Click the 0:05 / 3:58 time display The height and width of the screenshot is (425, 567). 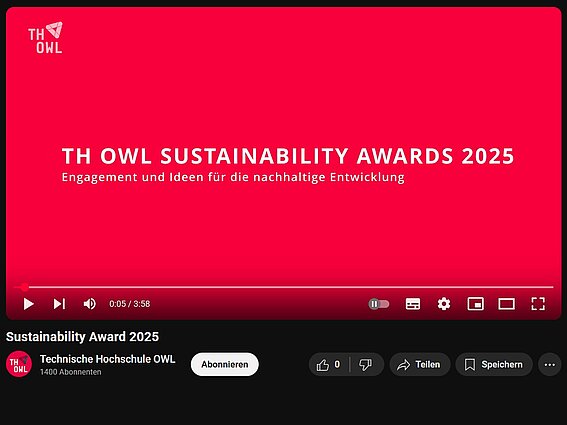[x=130, y=304]
